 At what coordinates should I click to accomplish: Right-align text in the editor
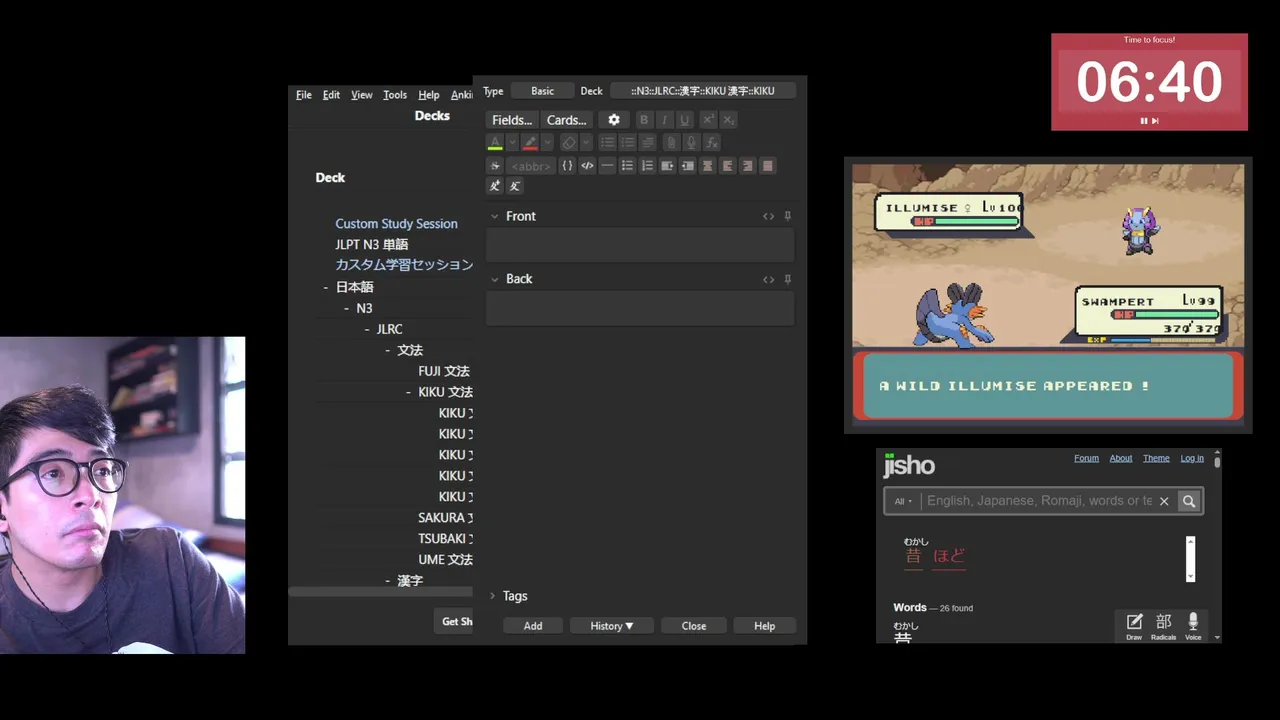point(747,166)
